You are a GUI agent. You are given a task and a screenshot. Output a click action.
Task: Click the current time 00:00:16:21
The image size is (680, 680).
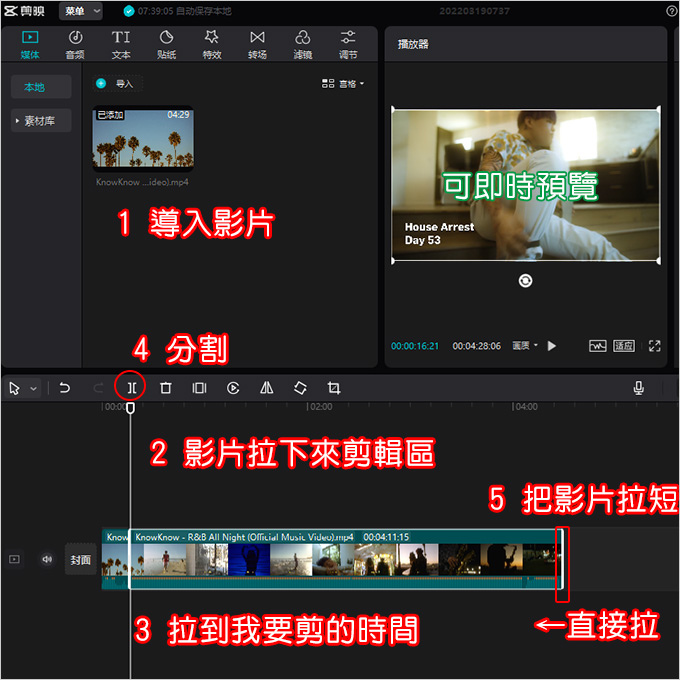pyautogui.click(x=415, y=346)
